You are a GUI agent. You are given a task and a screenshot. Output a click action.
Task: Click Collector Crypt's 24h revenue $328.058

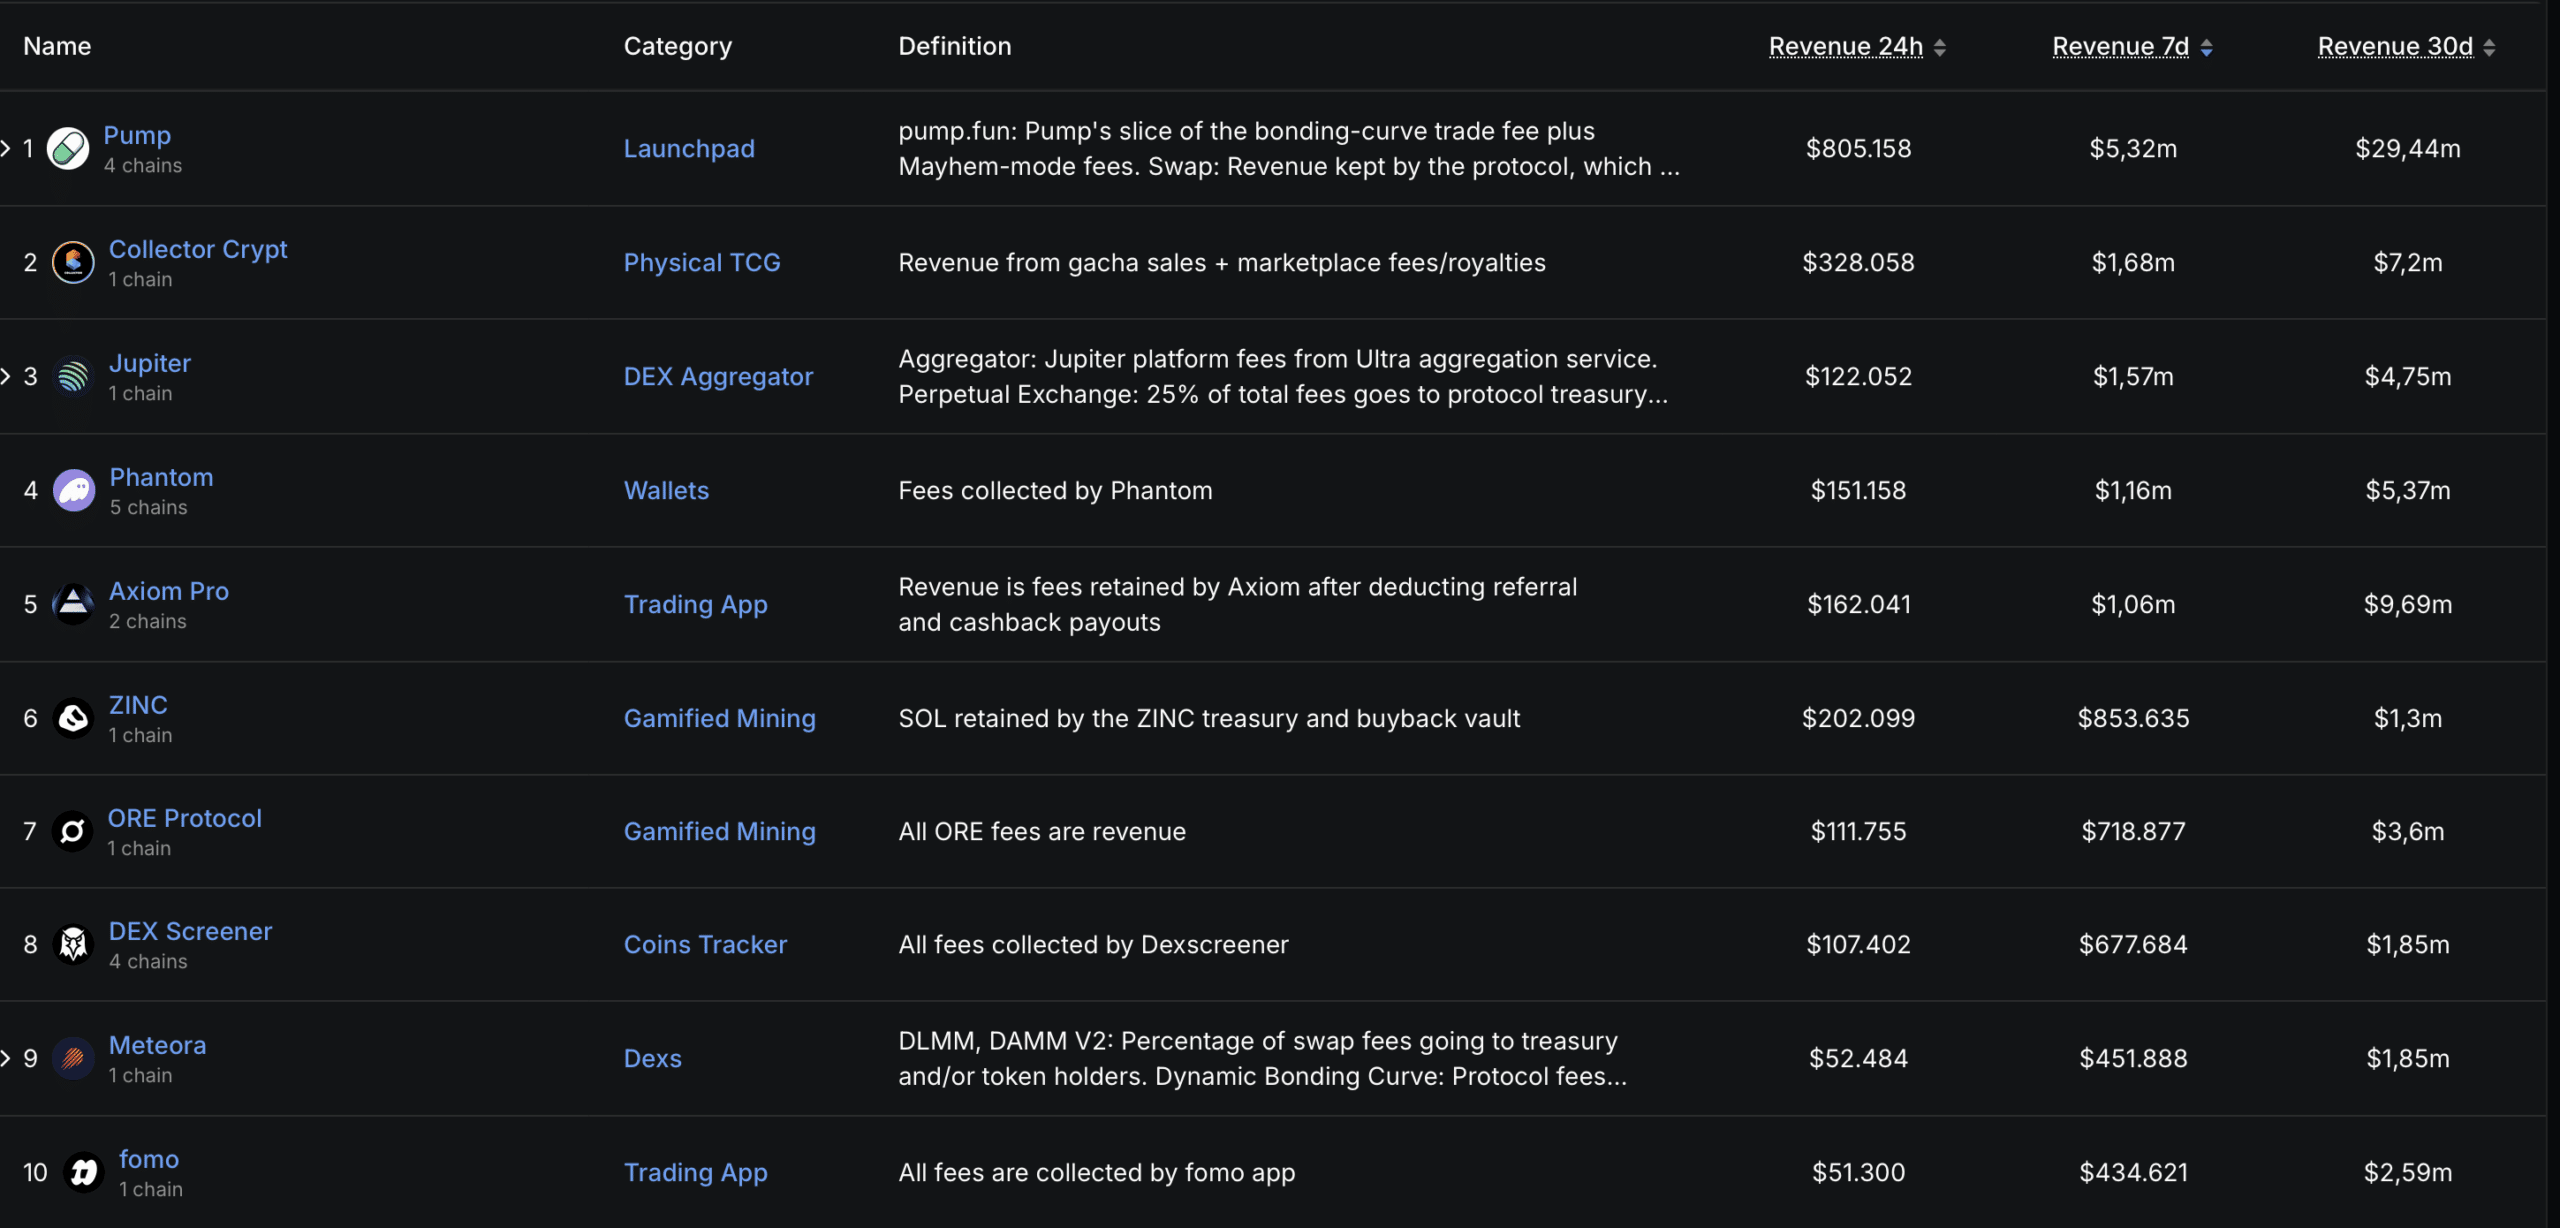point(1858,263)
